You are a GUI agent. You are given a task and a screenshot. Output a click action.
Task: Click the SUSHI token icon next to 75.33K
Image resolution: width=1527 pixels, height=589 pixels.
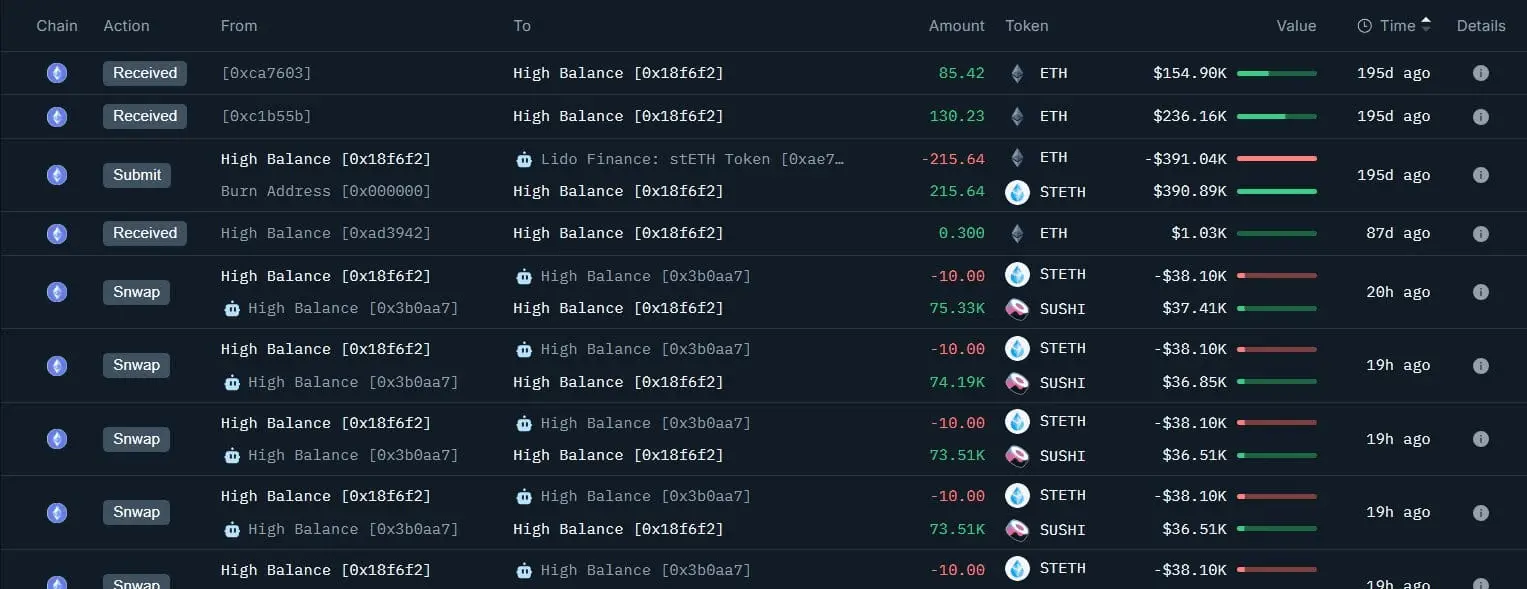pyautogui.click(x=1017, y=309)
